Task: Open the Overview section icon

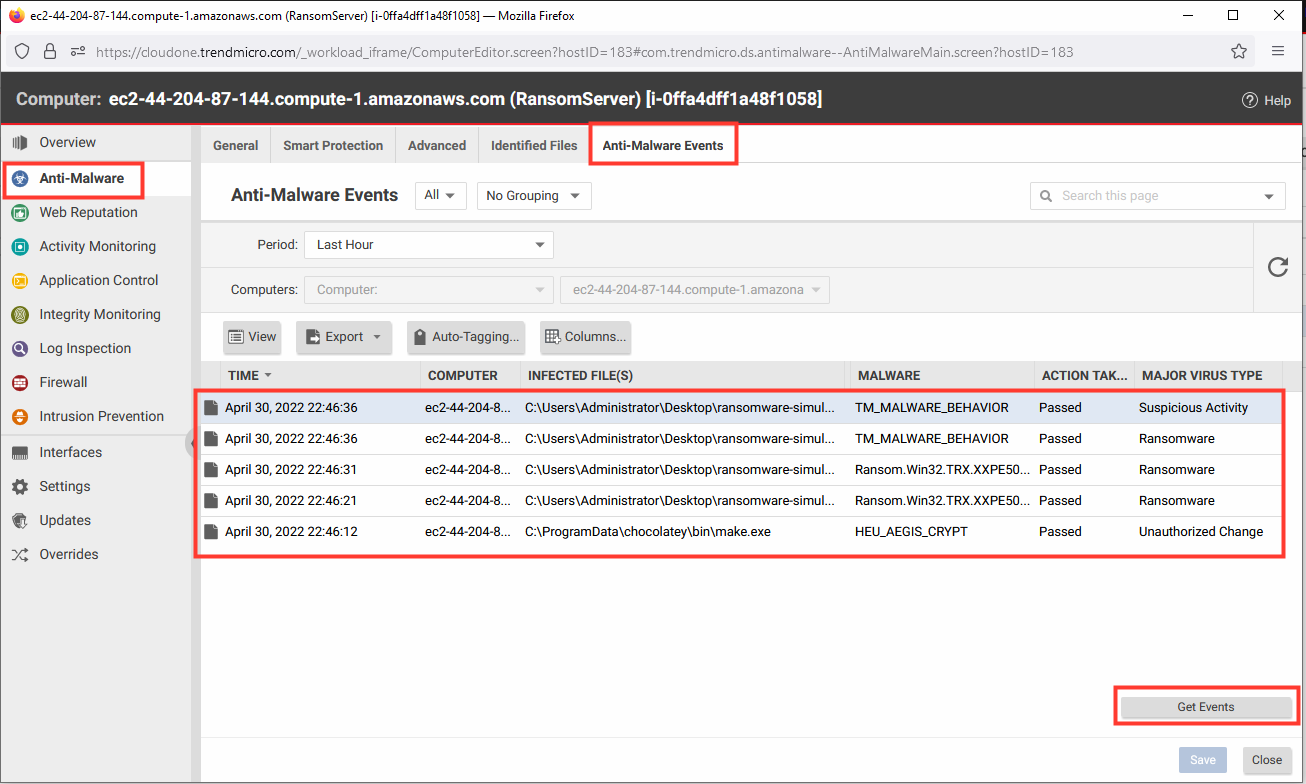Action: 20,143
